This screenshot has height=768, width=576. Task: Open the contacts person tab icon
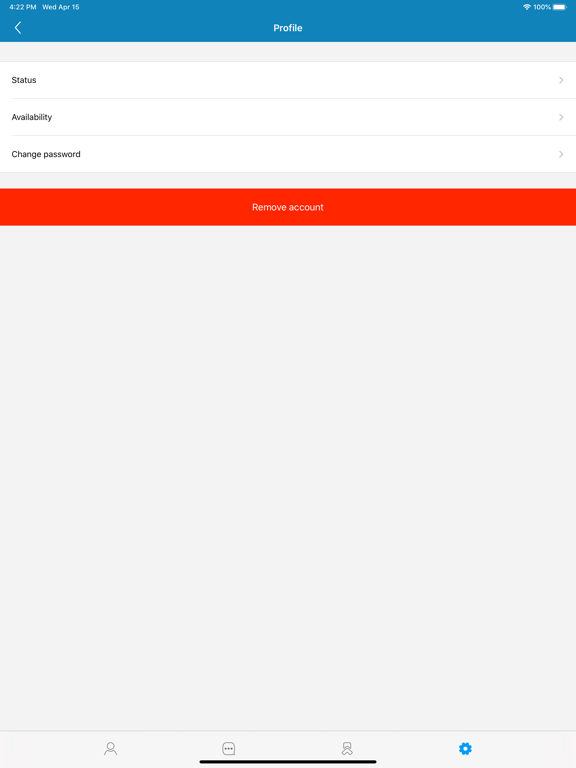(x=111, y=748)
